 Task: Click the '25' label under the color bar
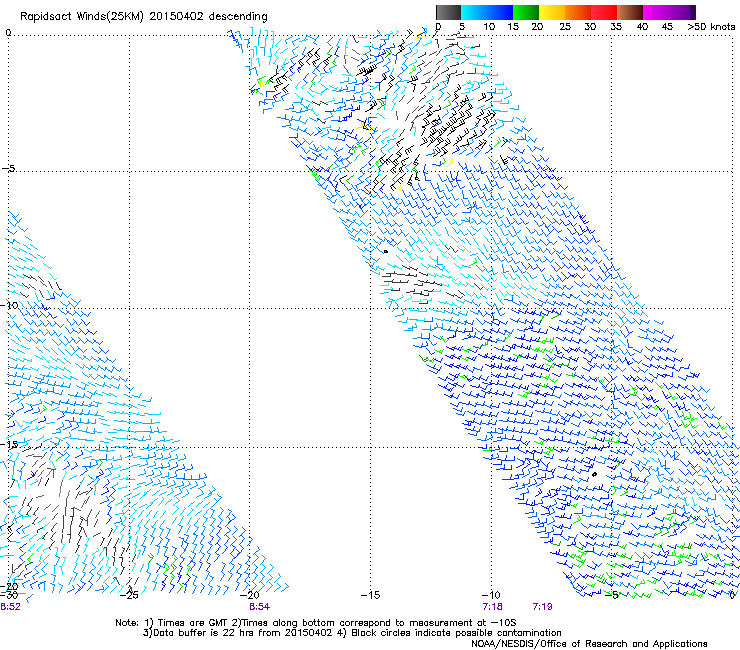coord(565,27)
